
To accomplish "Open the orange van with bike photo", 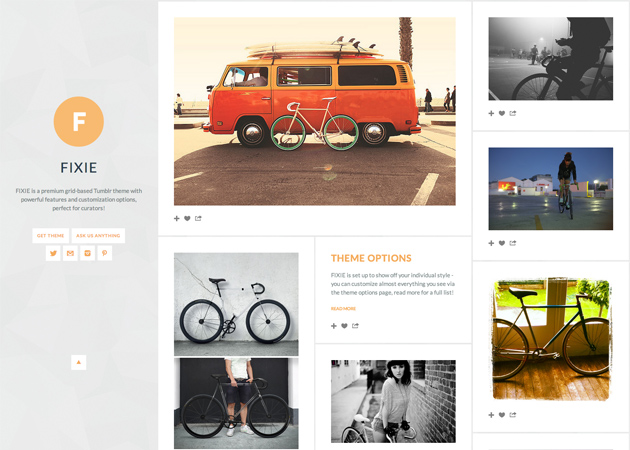I will (315, 111).
